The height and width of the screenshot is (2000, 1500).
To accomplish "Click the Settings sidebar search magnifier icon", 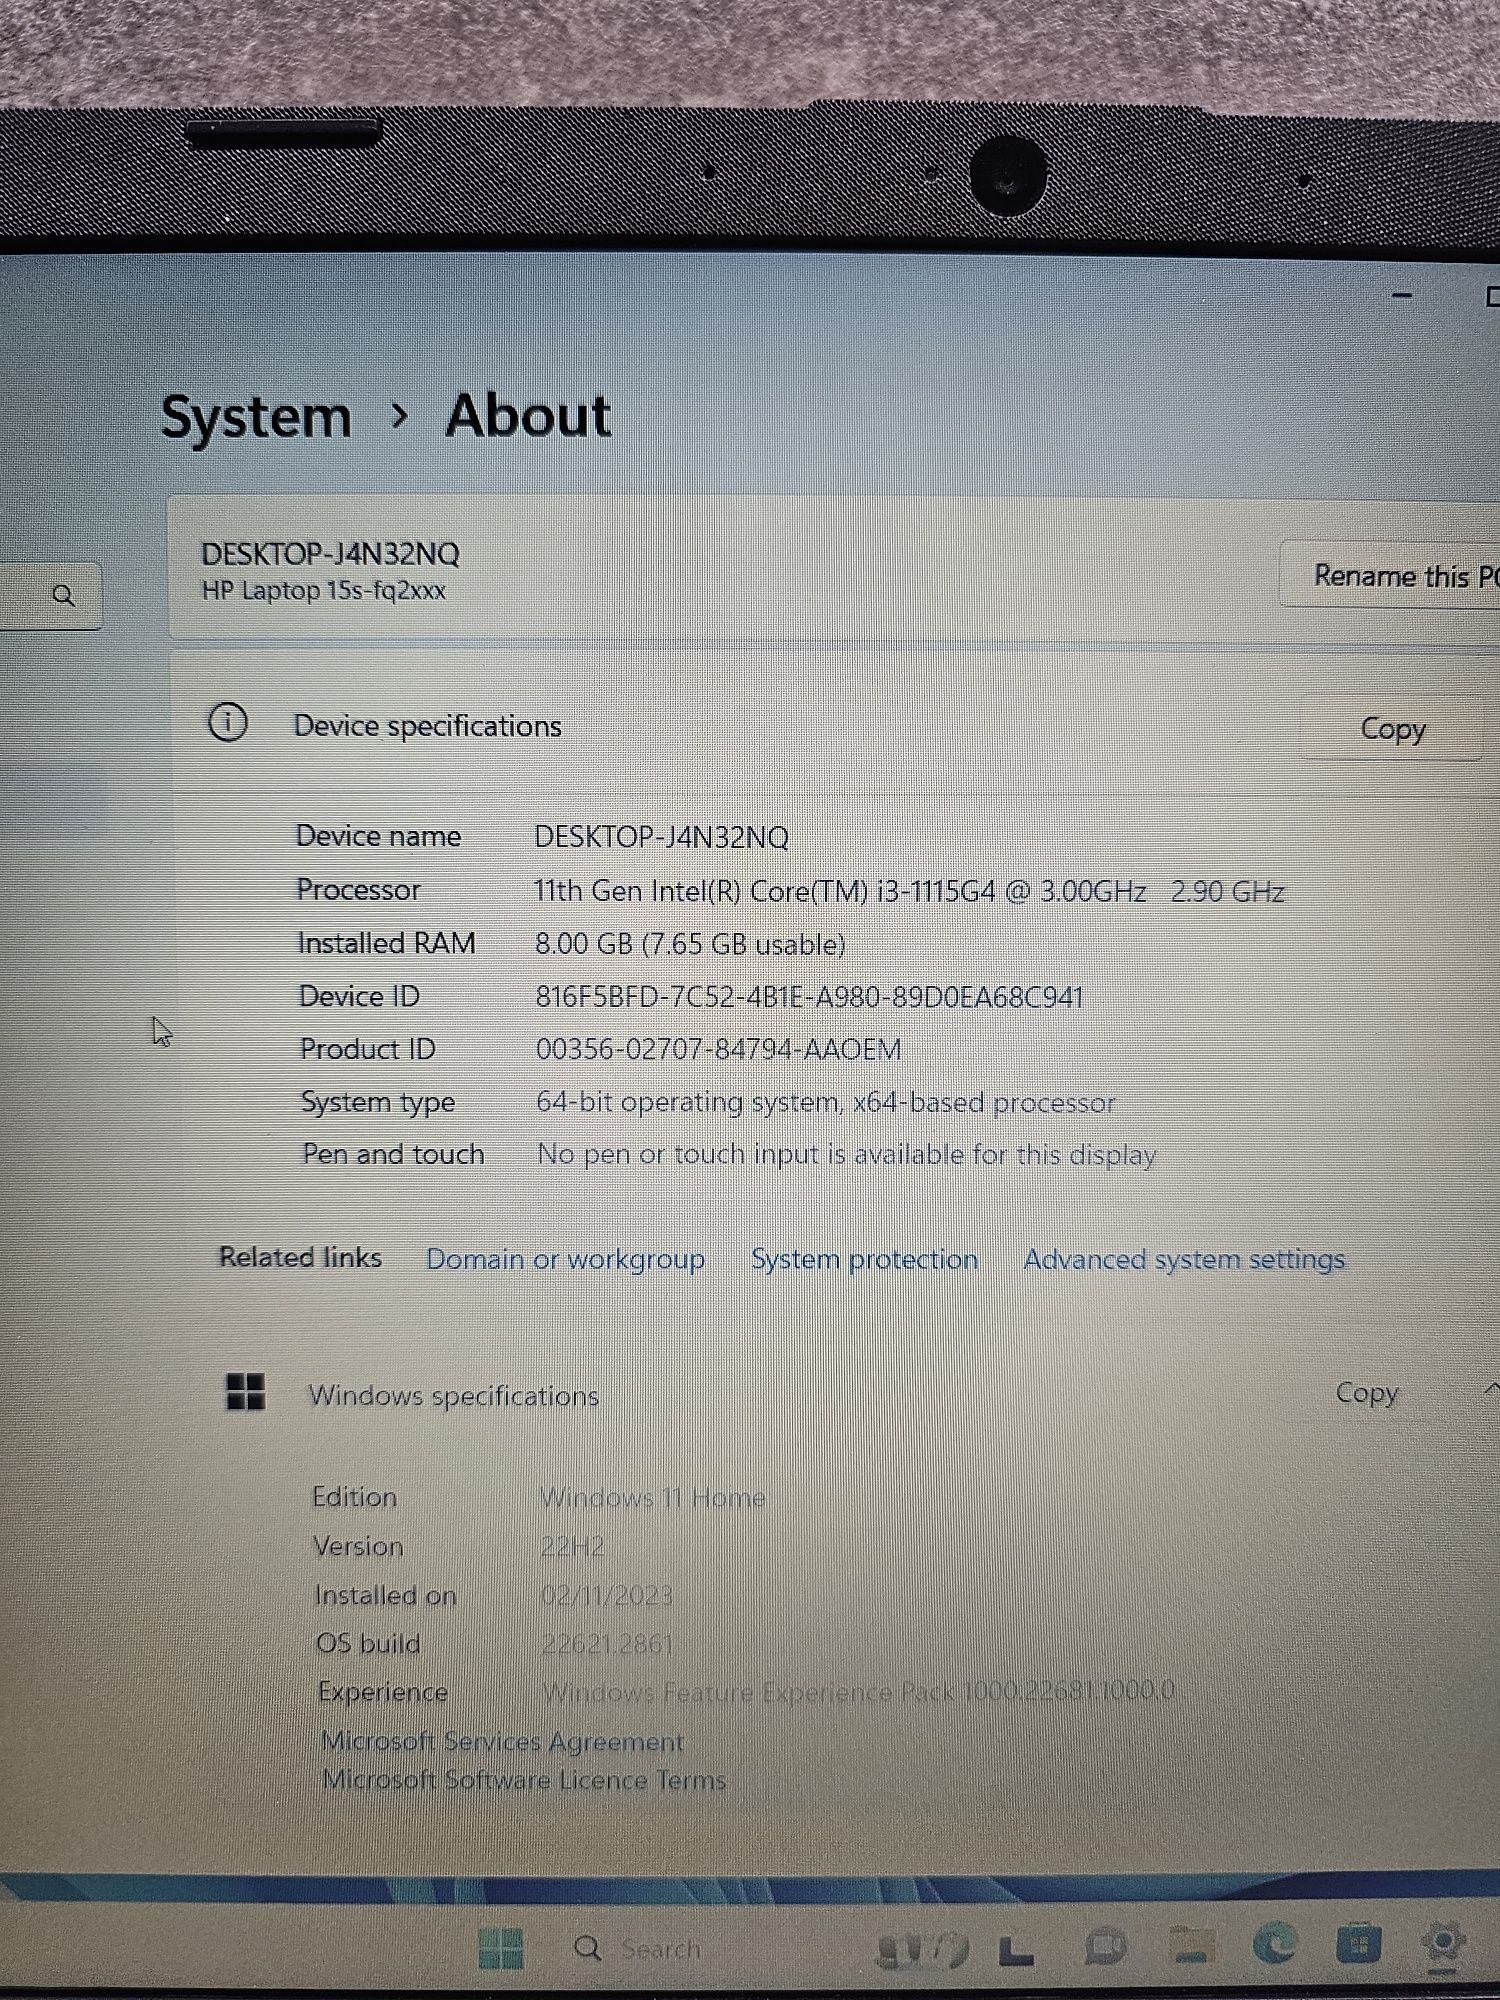I will tap(63, 596).
